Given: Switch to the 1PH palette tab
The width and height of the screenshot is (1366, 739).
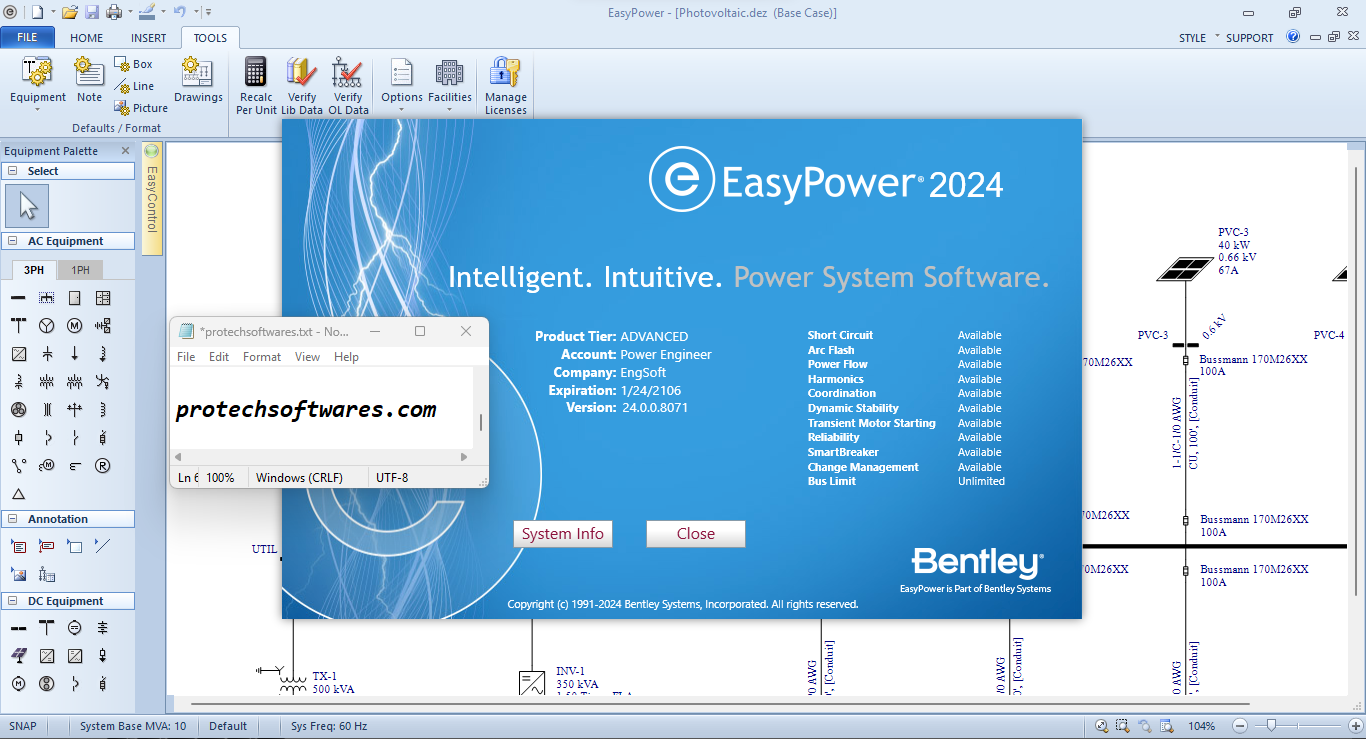Looking at the screenshot, I should click(x=80, y=270).
